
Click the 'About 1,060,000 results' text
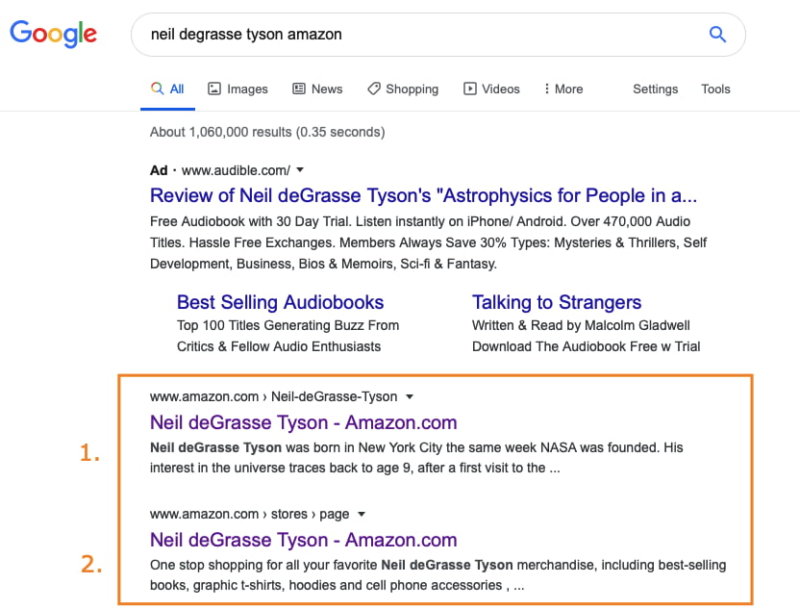tap(267, 132)
